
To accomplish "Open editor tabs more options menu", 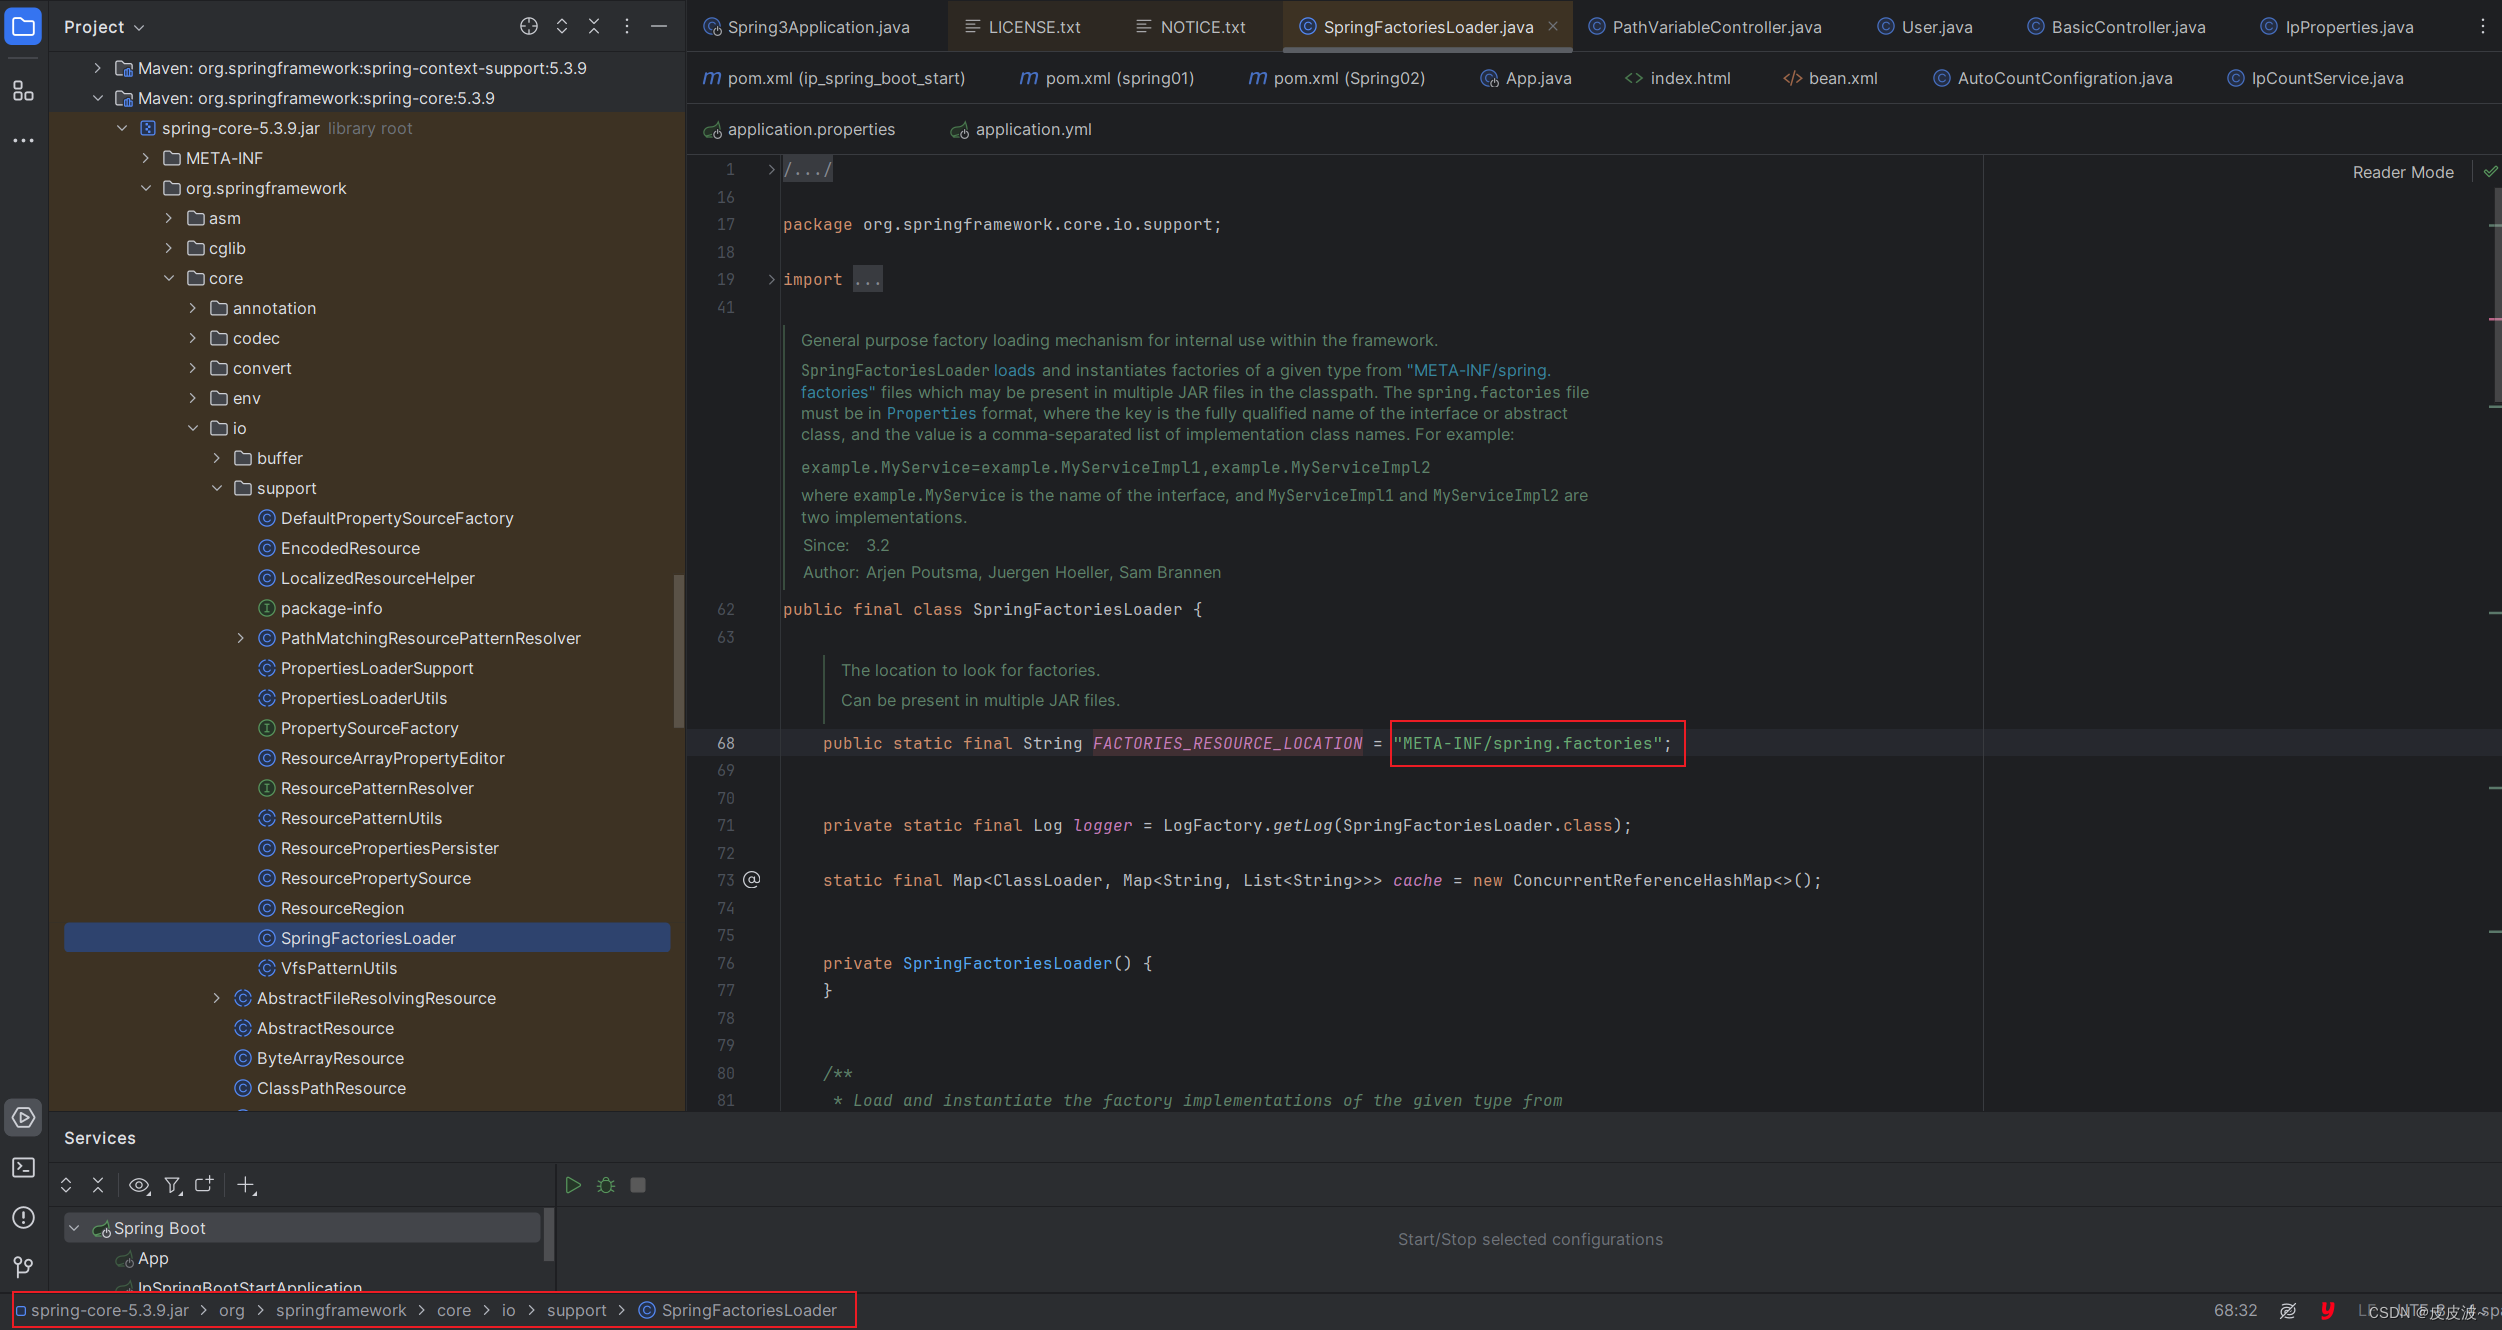I will [x=2482, y=27].
